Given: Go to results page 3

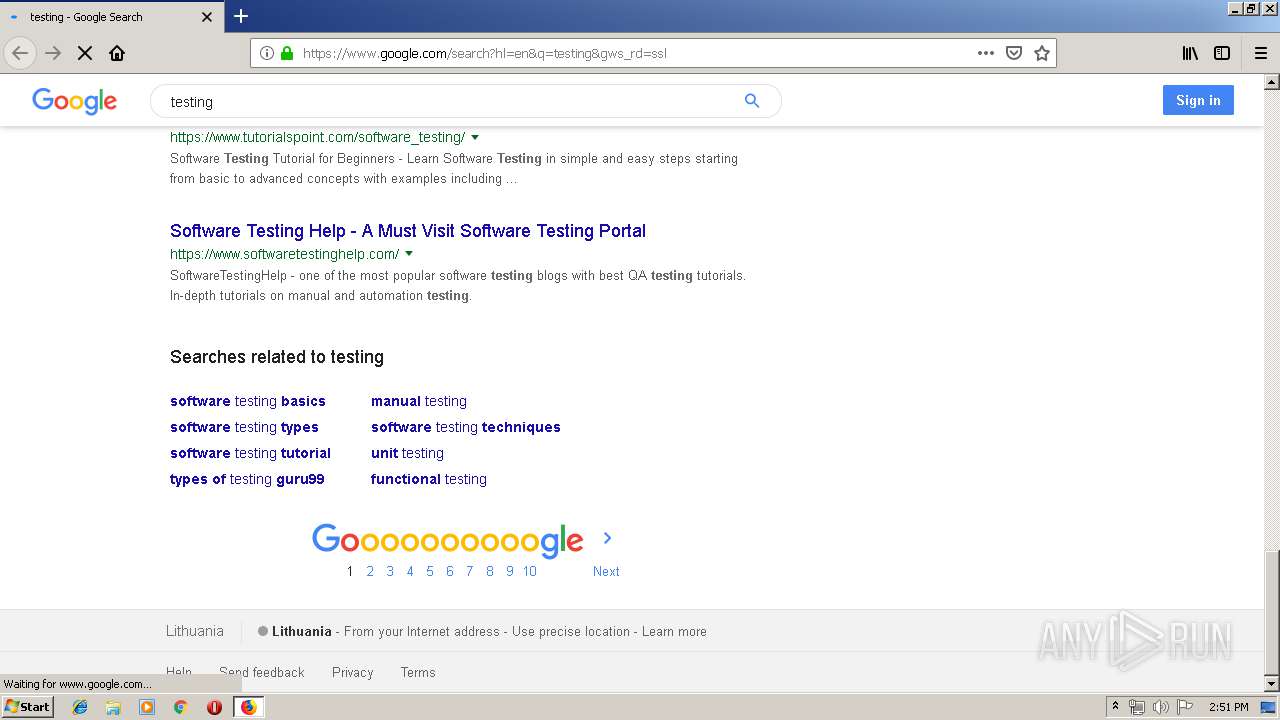Looking at the screenshot, I should pyautogui.click(x=390, y=571).
